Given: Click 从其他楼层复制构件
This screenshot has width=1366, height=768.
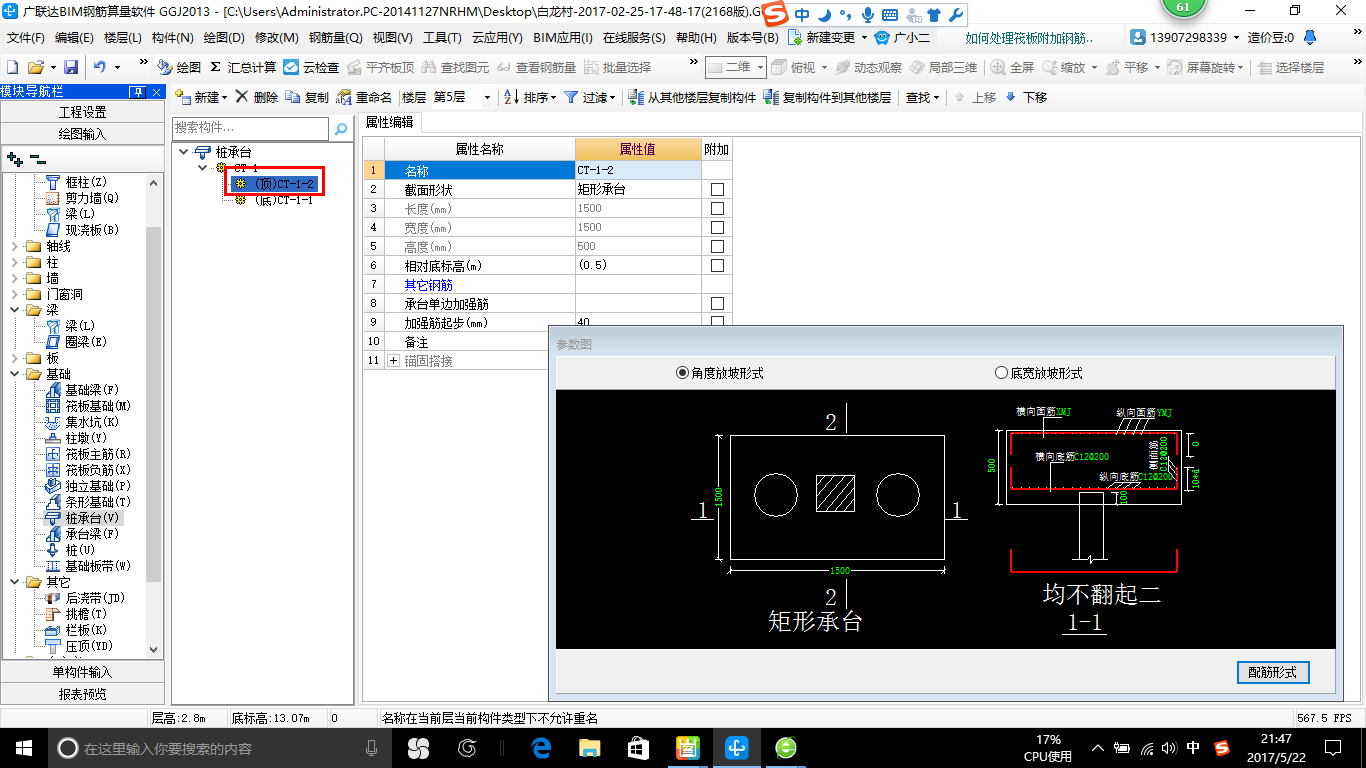Looking at the screenshot, I should (693, 97).
